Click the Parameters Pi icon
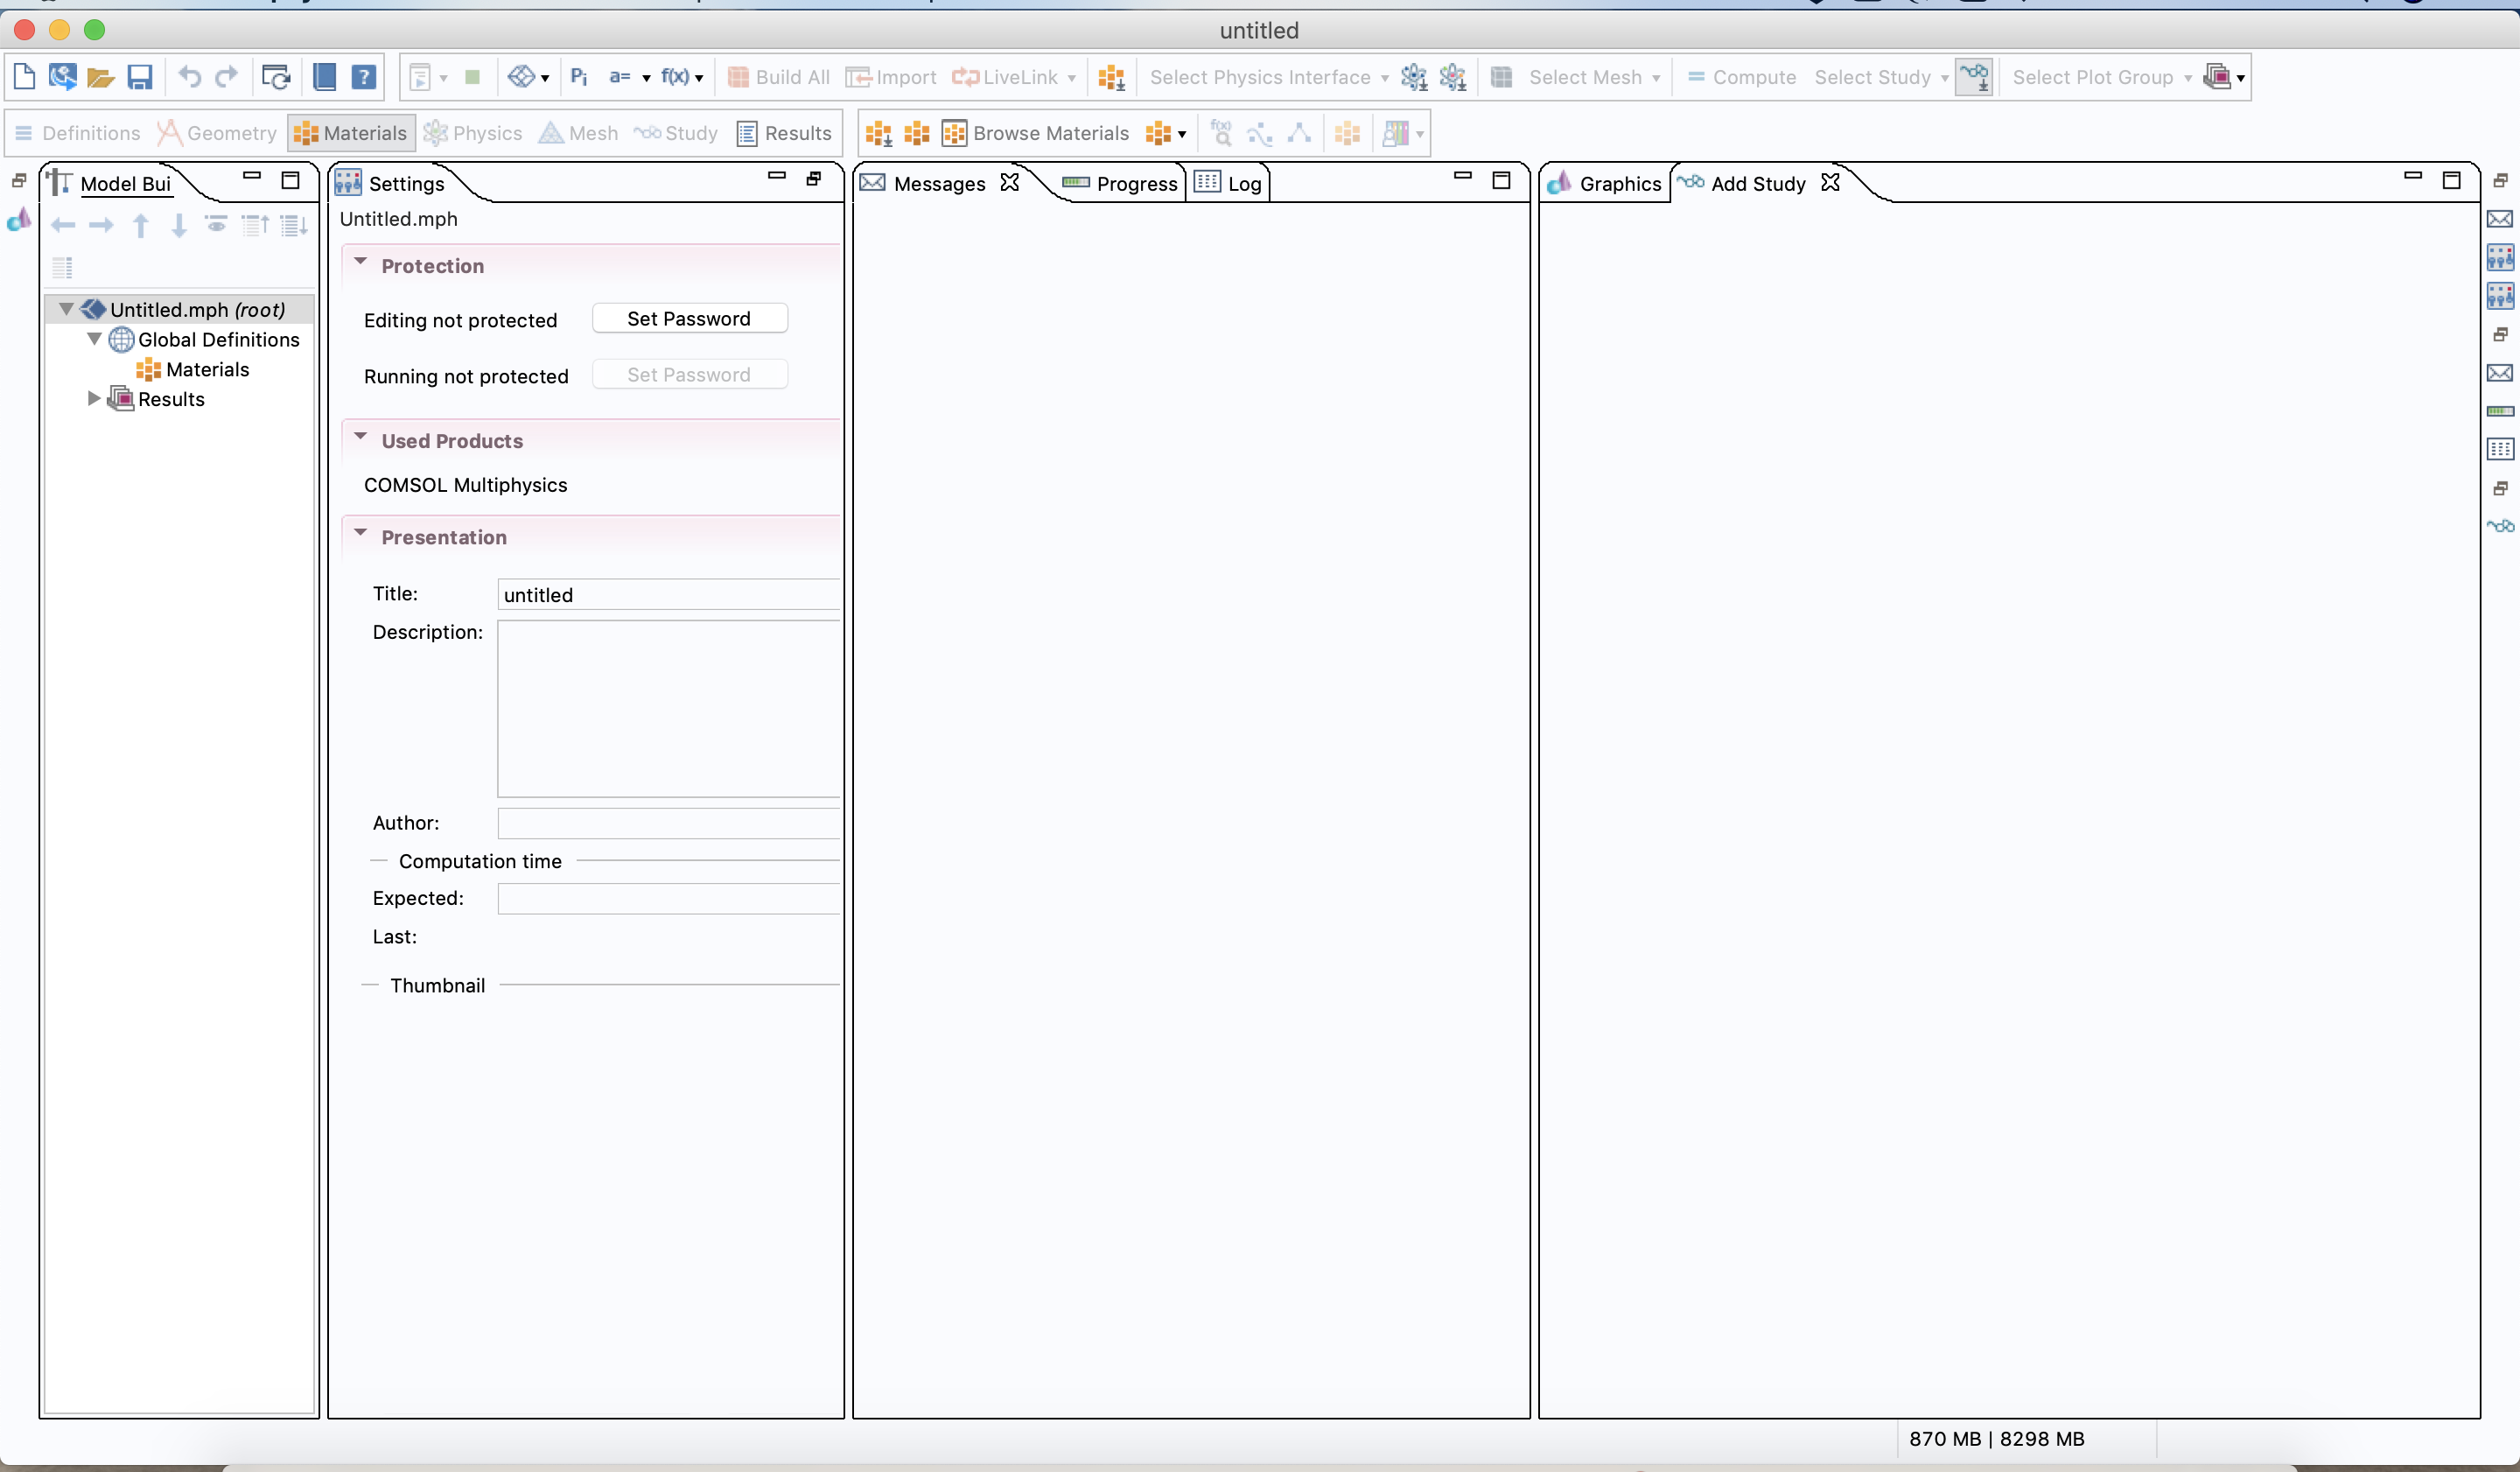Screen dimensions: 2520x1472 click(x=579, y=77)
